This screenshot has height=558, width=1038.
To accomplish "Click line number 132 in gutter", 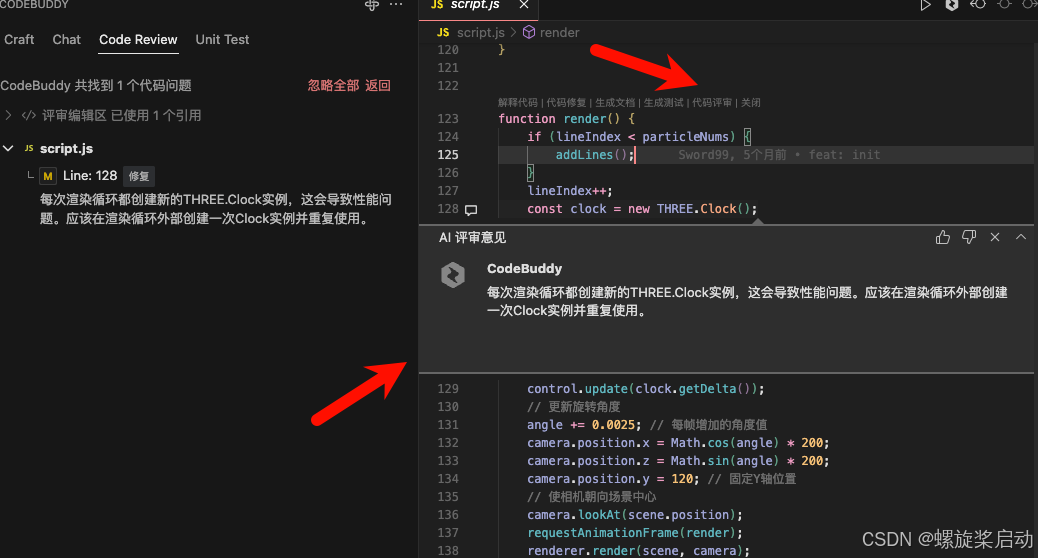I will click(448, 443).
